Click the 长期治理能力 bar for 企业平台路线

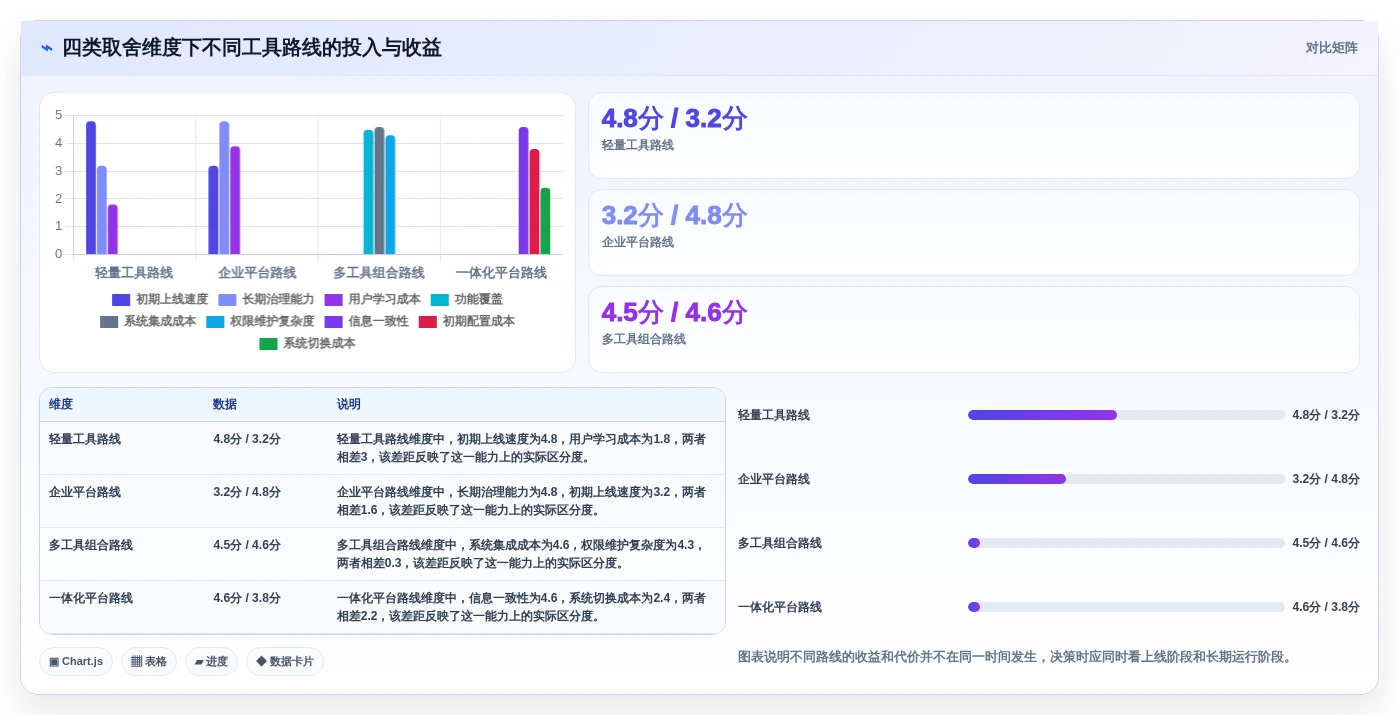point(224,188)
